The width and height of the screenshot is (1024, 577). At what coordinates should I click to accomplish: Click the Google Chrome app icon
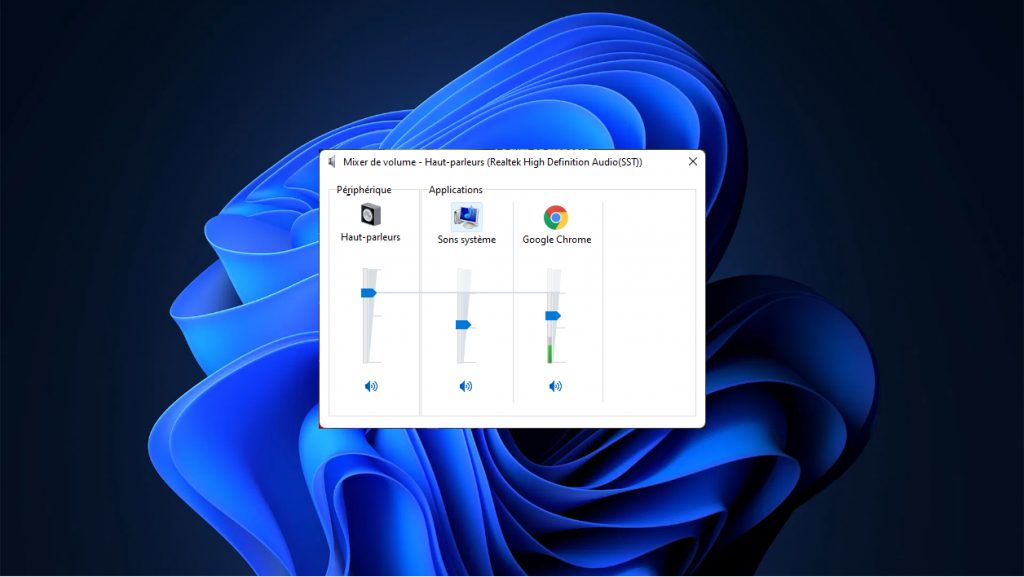tap(556, 217)
